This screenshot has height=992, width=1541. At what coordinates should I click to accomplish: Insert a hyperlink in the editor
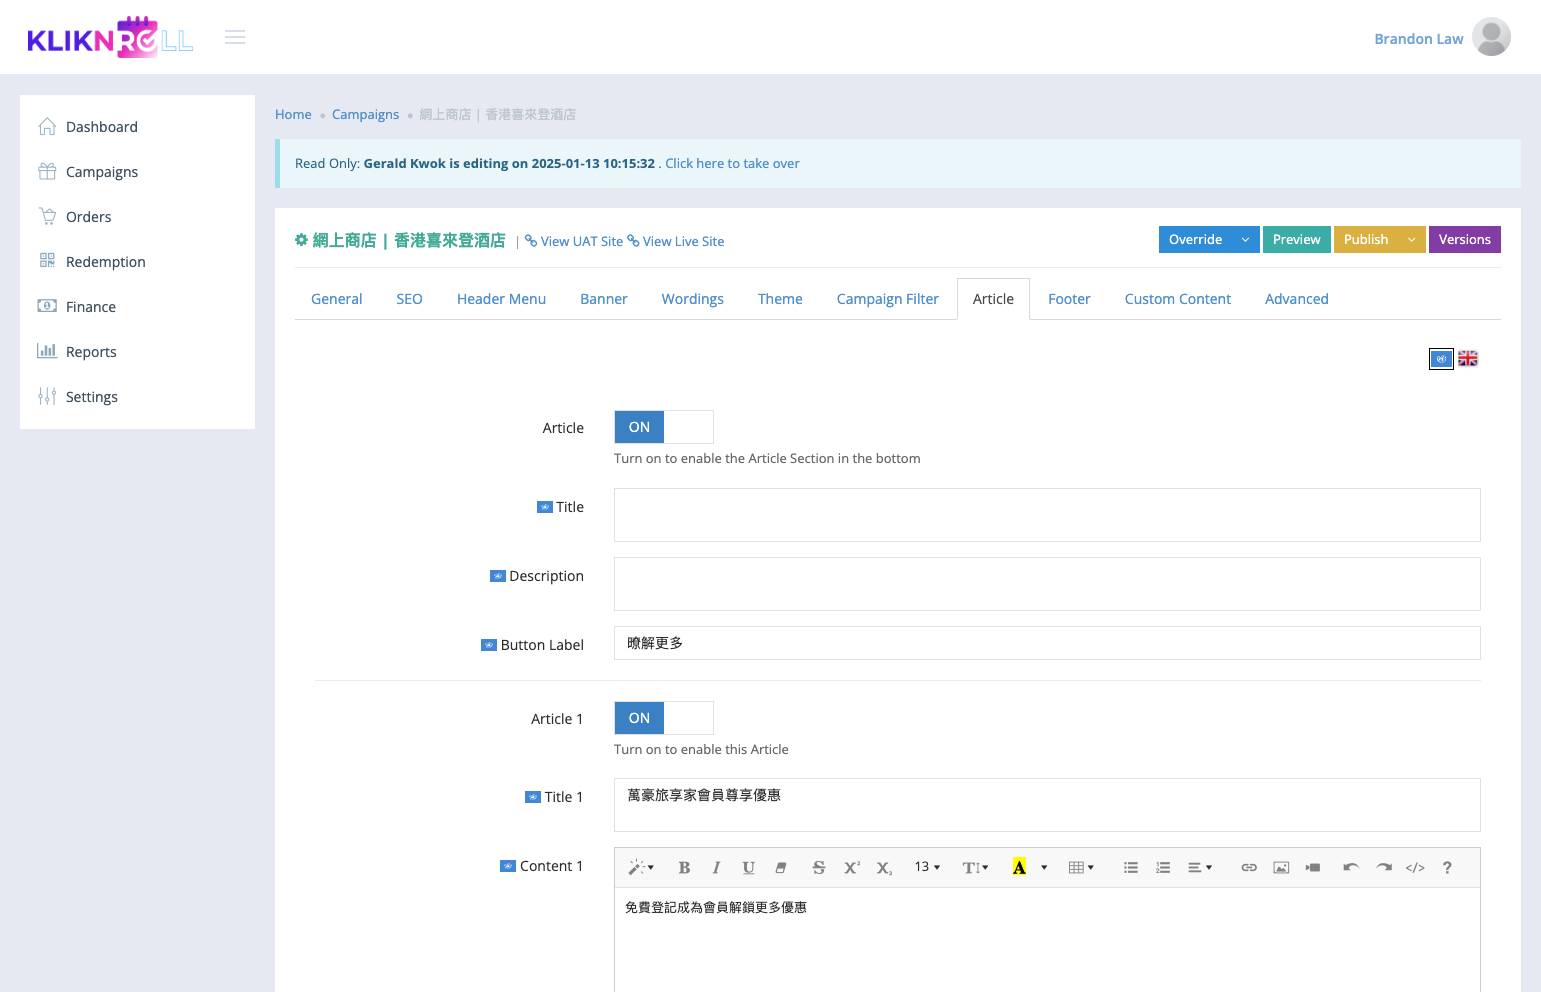[x=1249, y=868]
